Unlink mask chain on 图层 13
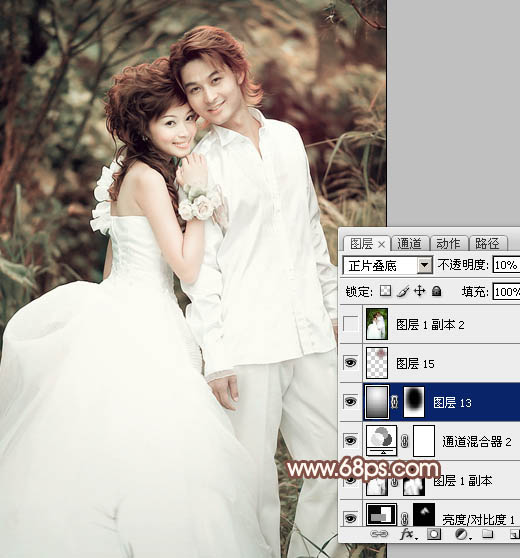Screen dimensions: 520x558 (x=394, y=402)
